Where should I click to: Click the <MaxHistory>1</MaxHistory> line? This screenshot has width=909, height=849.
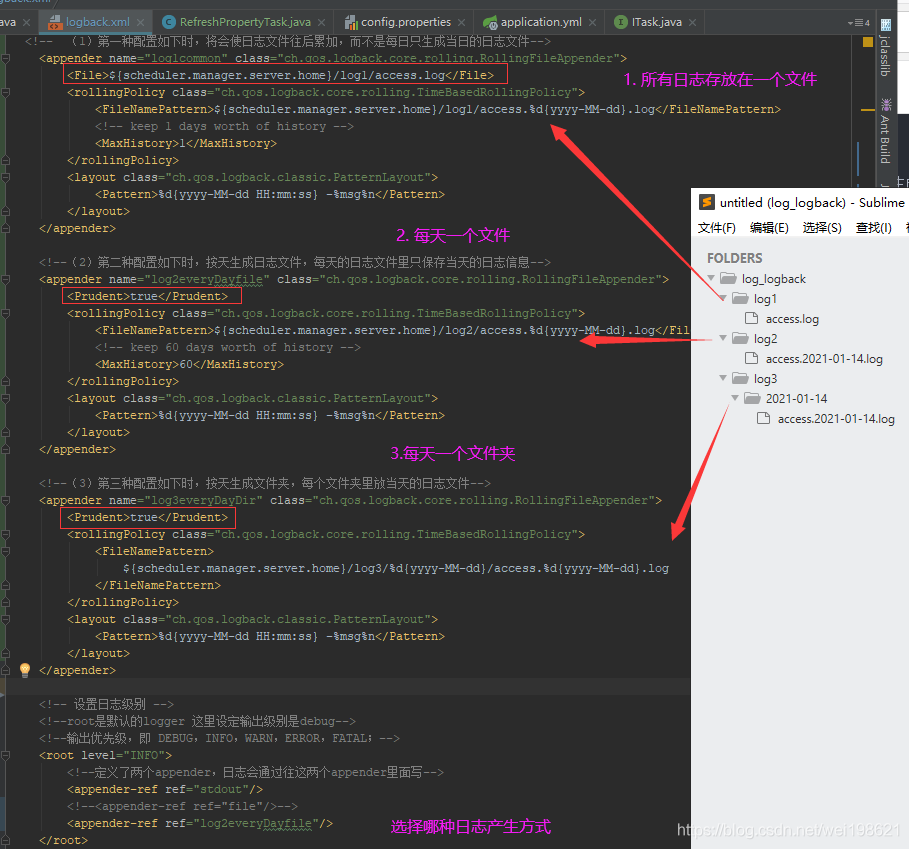tap(186, 143)
